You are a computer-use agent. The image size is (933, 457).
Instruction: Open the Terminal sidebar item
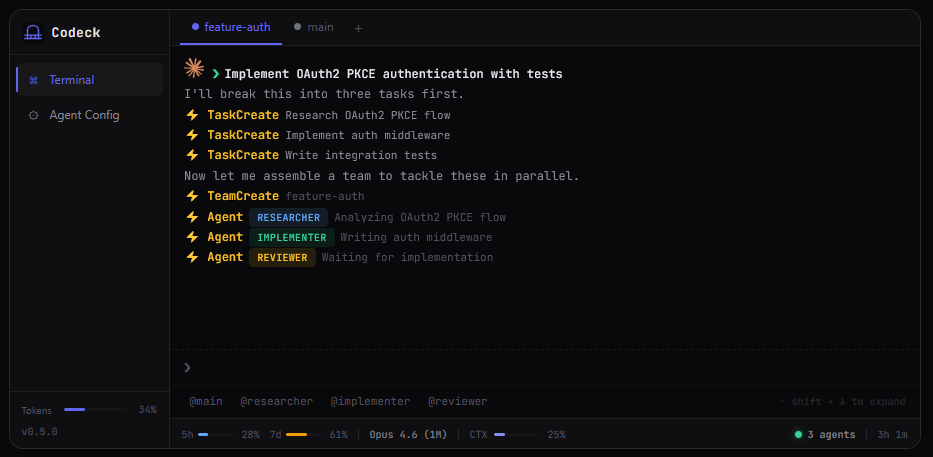click(89, 80)
